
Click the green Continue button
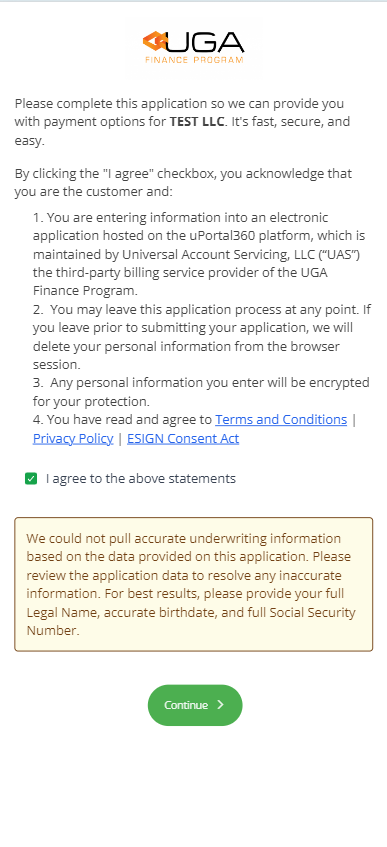(x=195, y=705)
